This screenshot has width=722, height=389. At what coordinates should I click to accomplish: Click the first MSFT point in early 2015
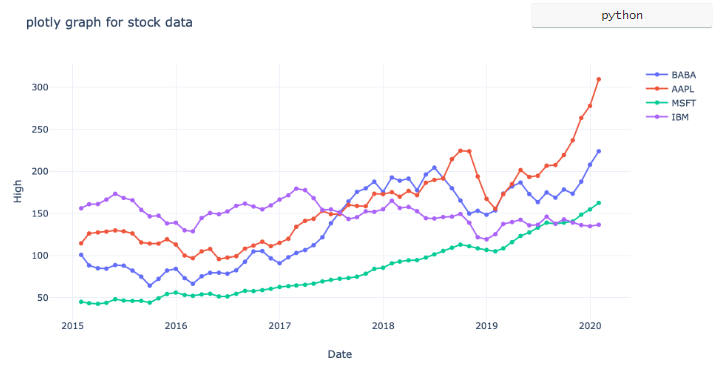pyautogui.click(x=81, y=302)
